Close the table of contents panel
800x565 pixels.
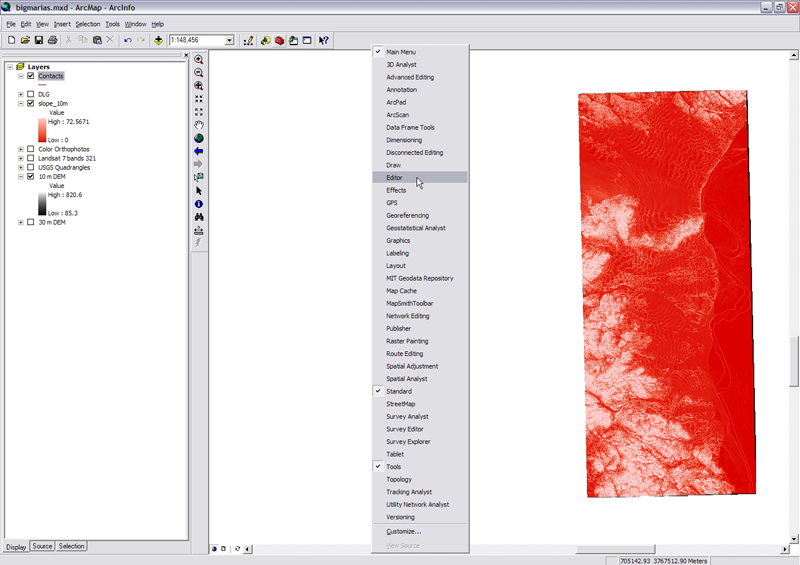(x=186, y=55)
